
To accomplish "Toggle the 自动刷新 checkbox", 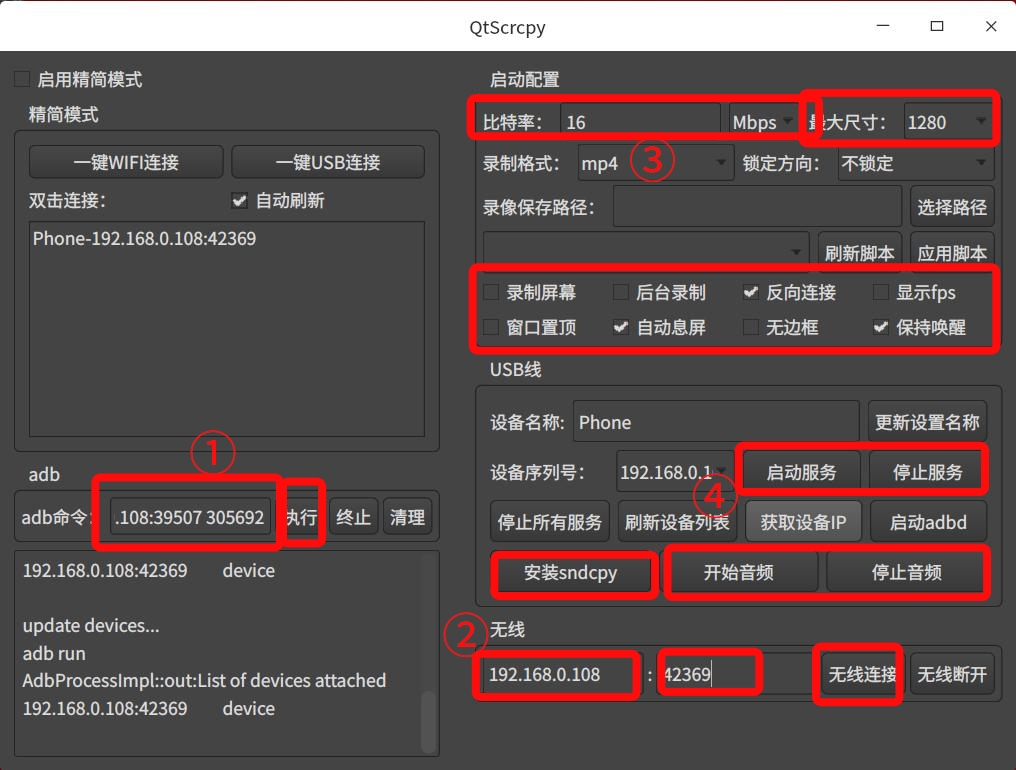I will pyautogui.click(x=239, y=200).
